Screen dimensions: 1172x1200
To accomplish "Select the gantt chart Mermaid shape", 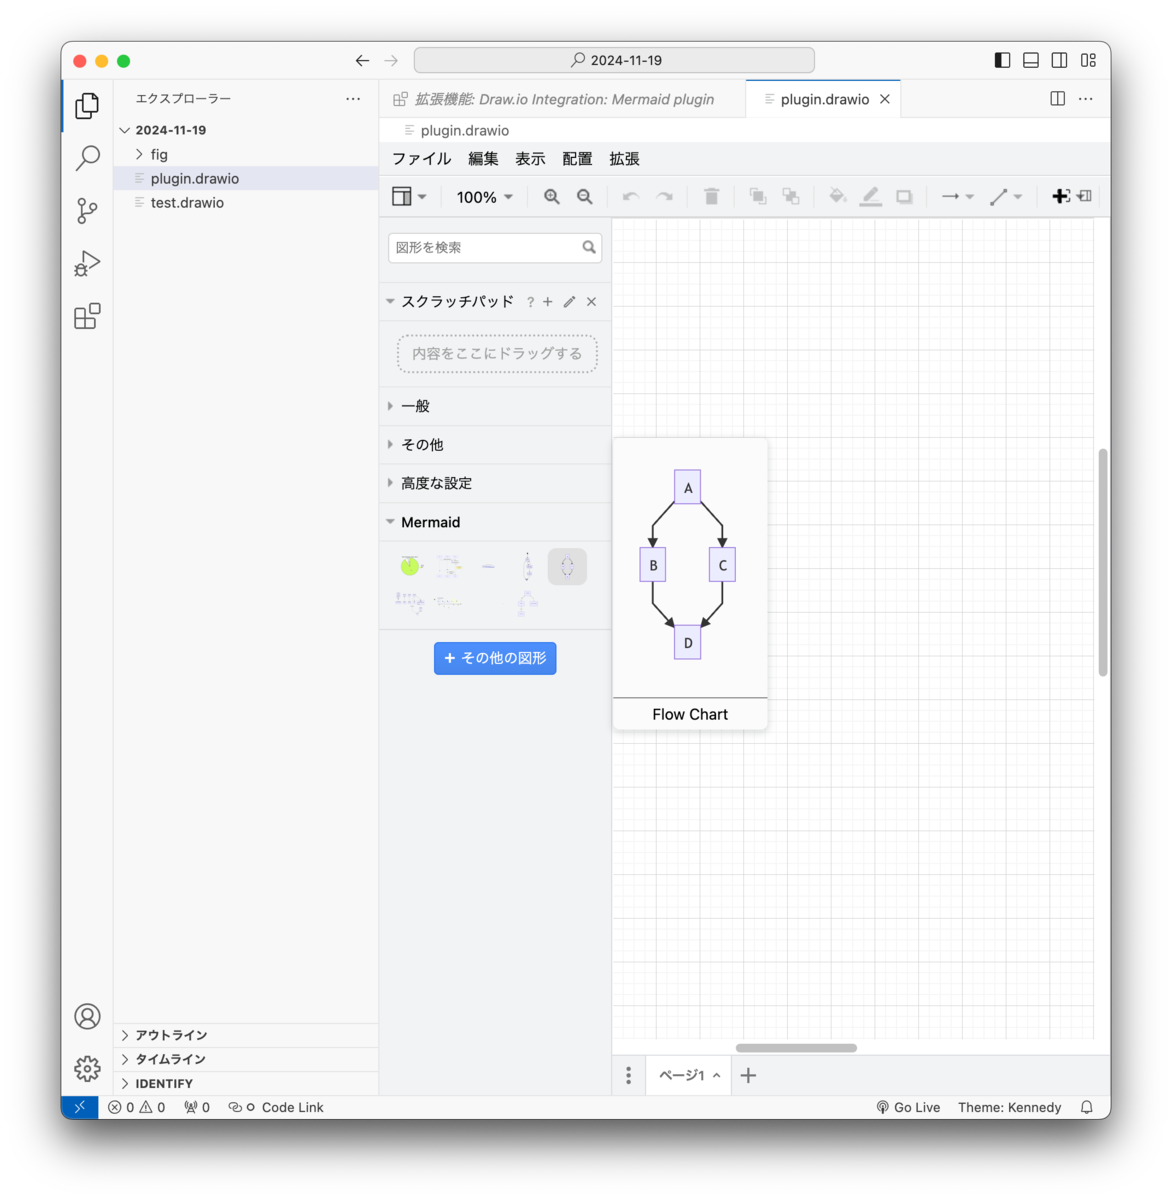I will tap(448, 602).
